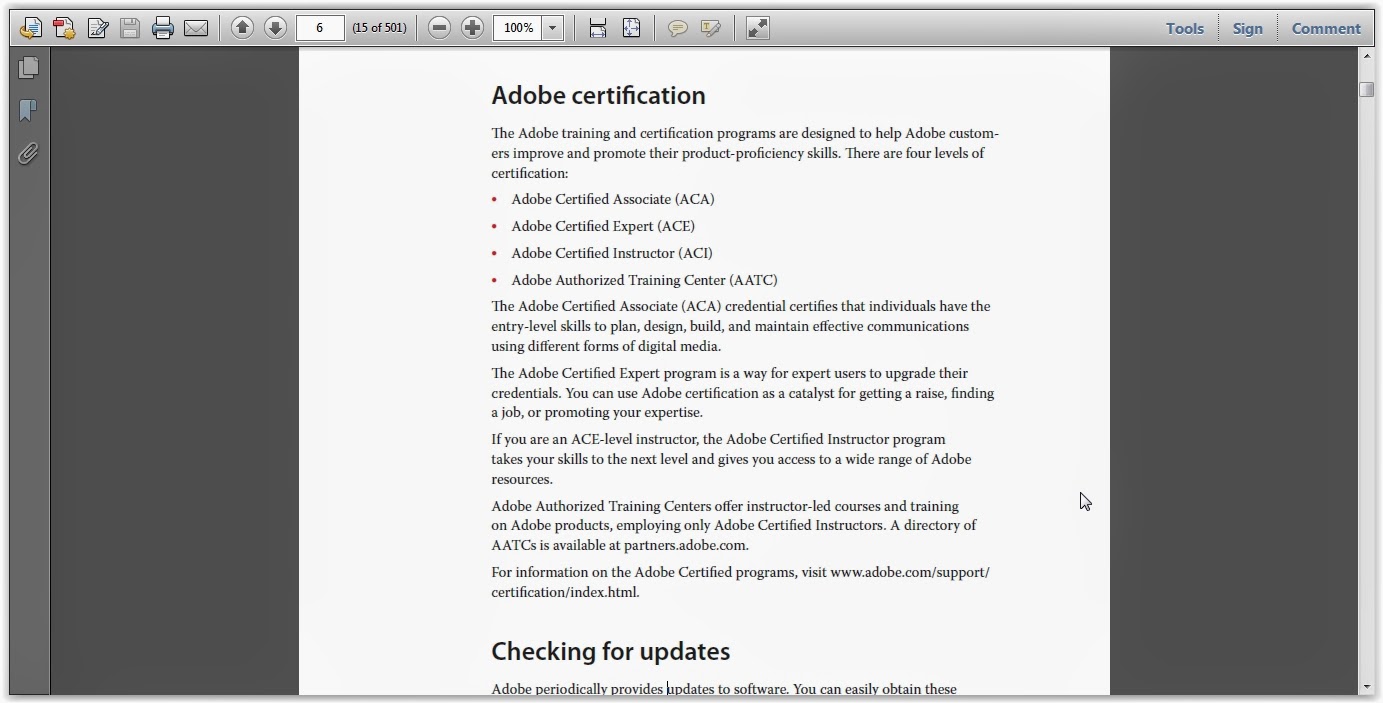Viewport: 1383px width, 703px height.
Task: Open the Tools pane
Action: click(1185, 28)
